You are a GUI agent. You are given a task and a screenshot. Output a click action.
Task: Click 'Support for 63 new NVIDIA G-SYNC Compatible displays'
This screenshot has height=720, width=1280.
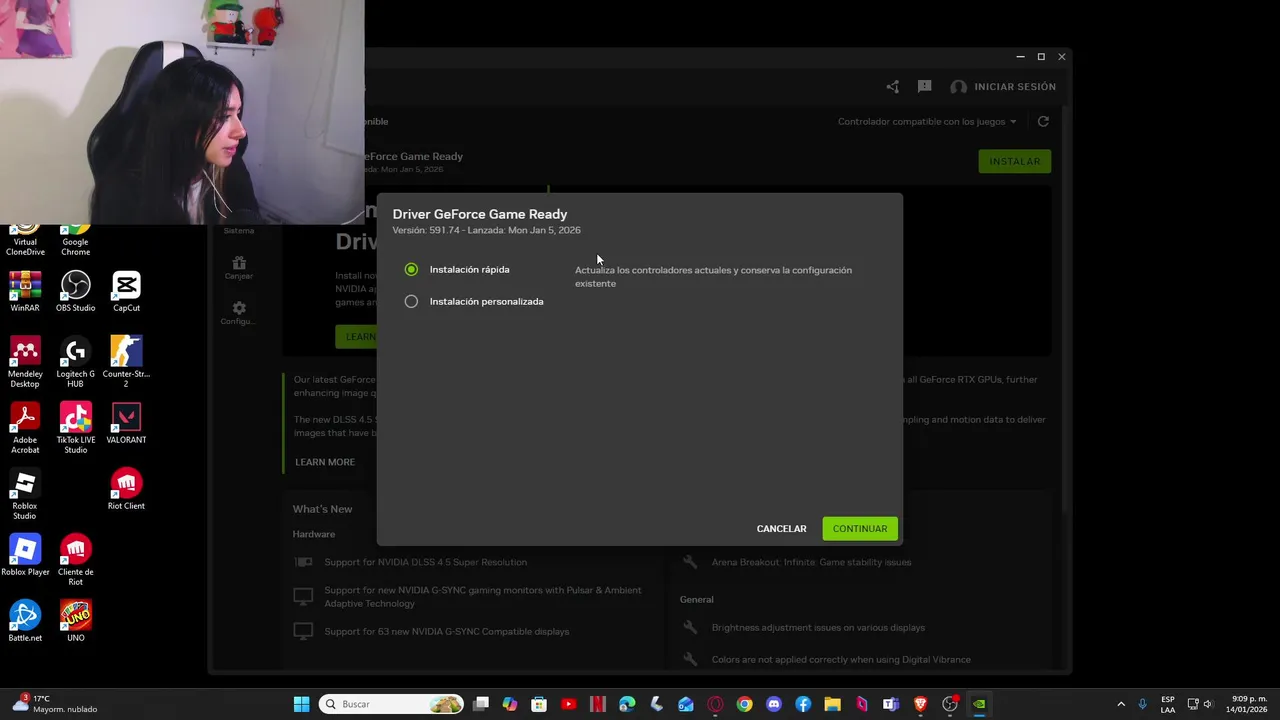(x=446, y=631)
